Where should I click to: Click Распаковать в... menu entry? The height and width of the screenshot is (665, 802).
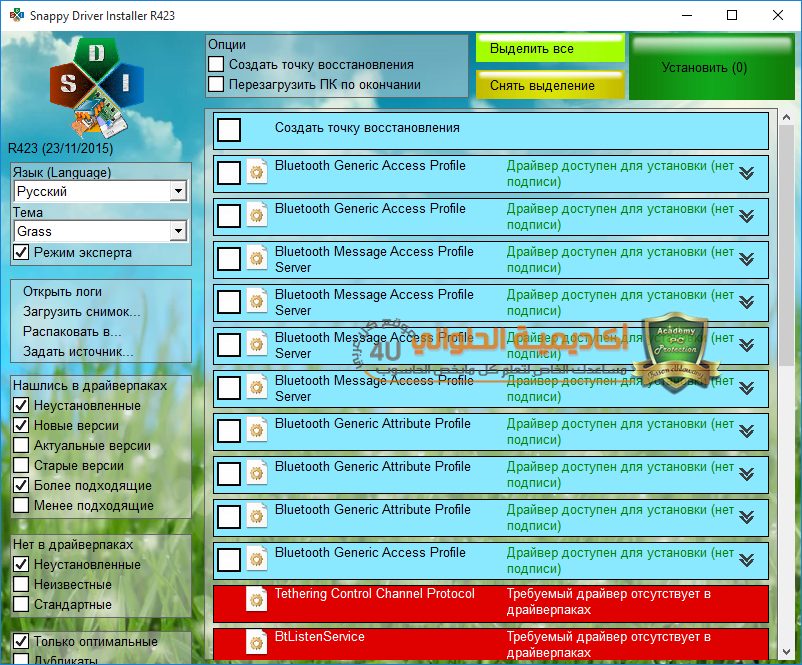pyautogui.click(x=72, y=331)
